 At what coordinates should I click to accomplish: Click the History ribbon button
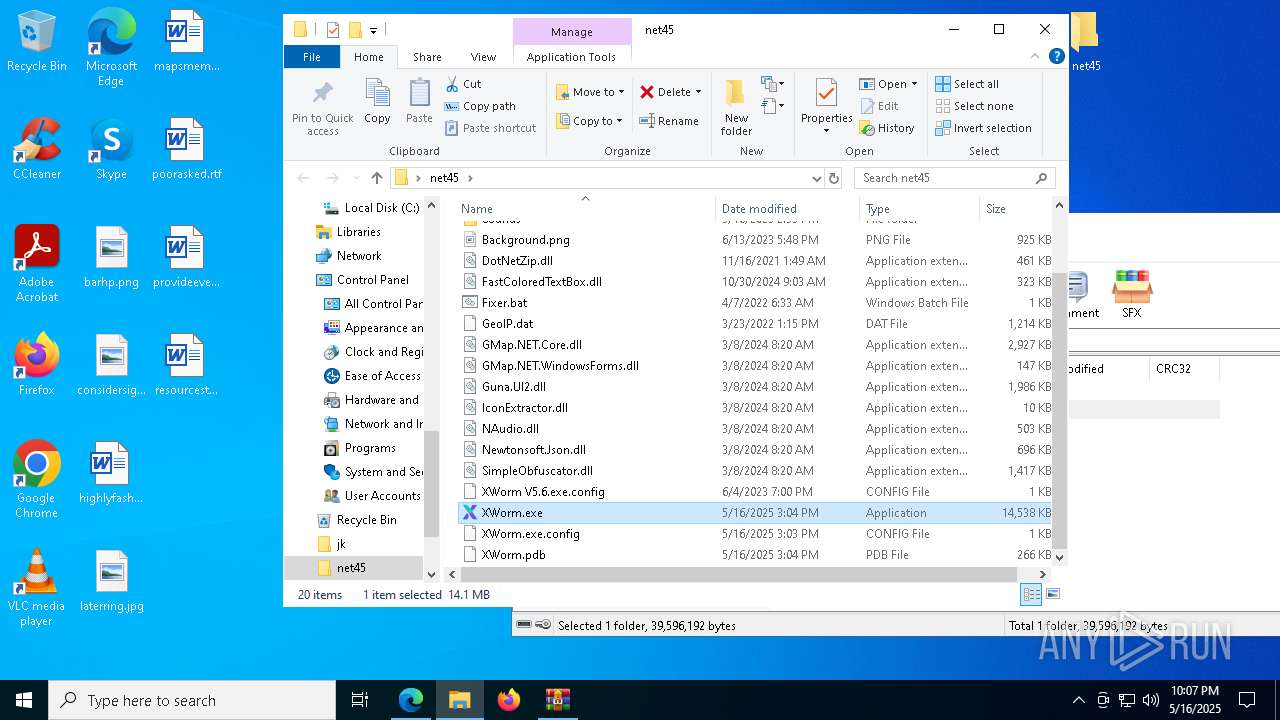pos(887,128)
